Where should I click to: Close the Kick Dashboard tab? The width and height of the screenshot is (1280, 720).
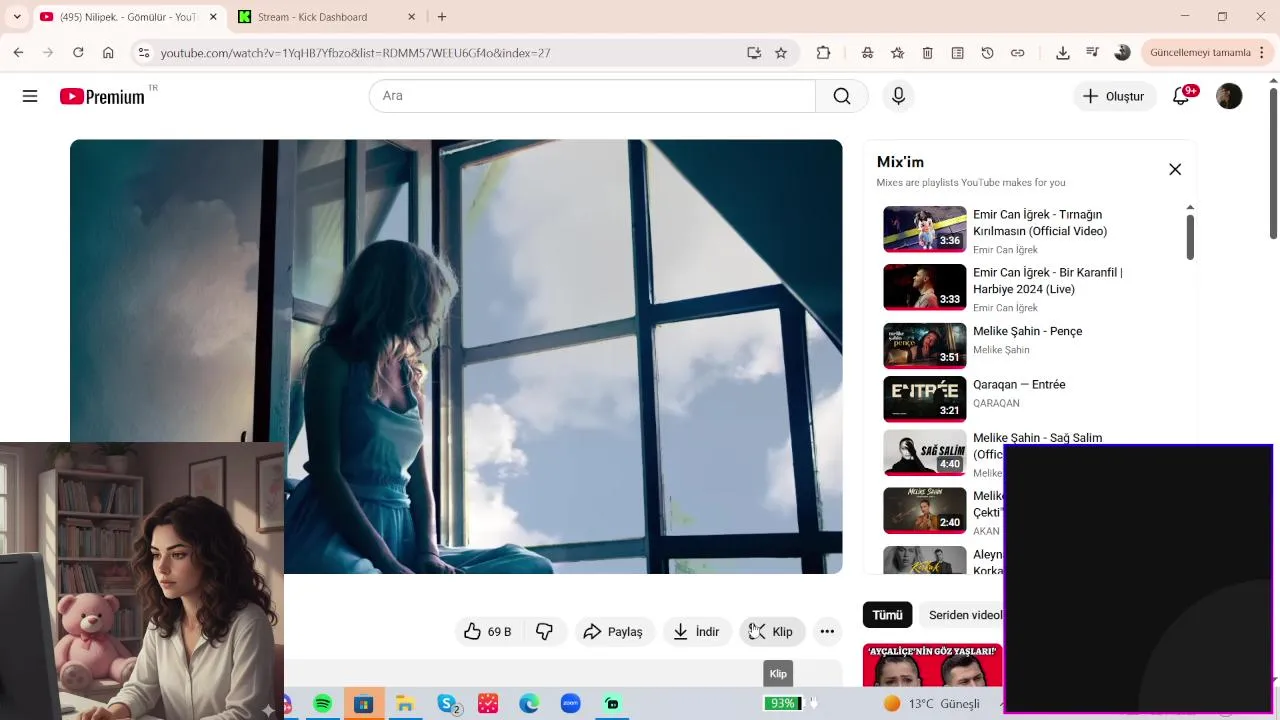[412, 17]
